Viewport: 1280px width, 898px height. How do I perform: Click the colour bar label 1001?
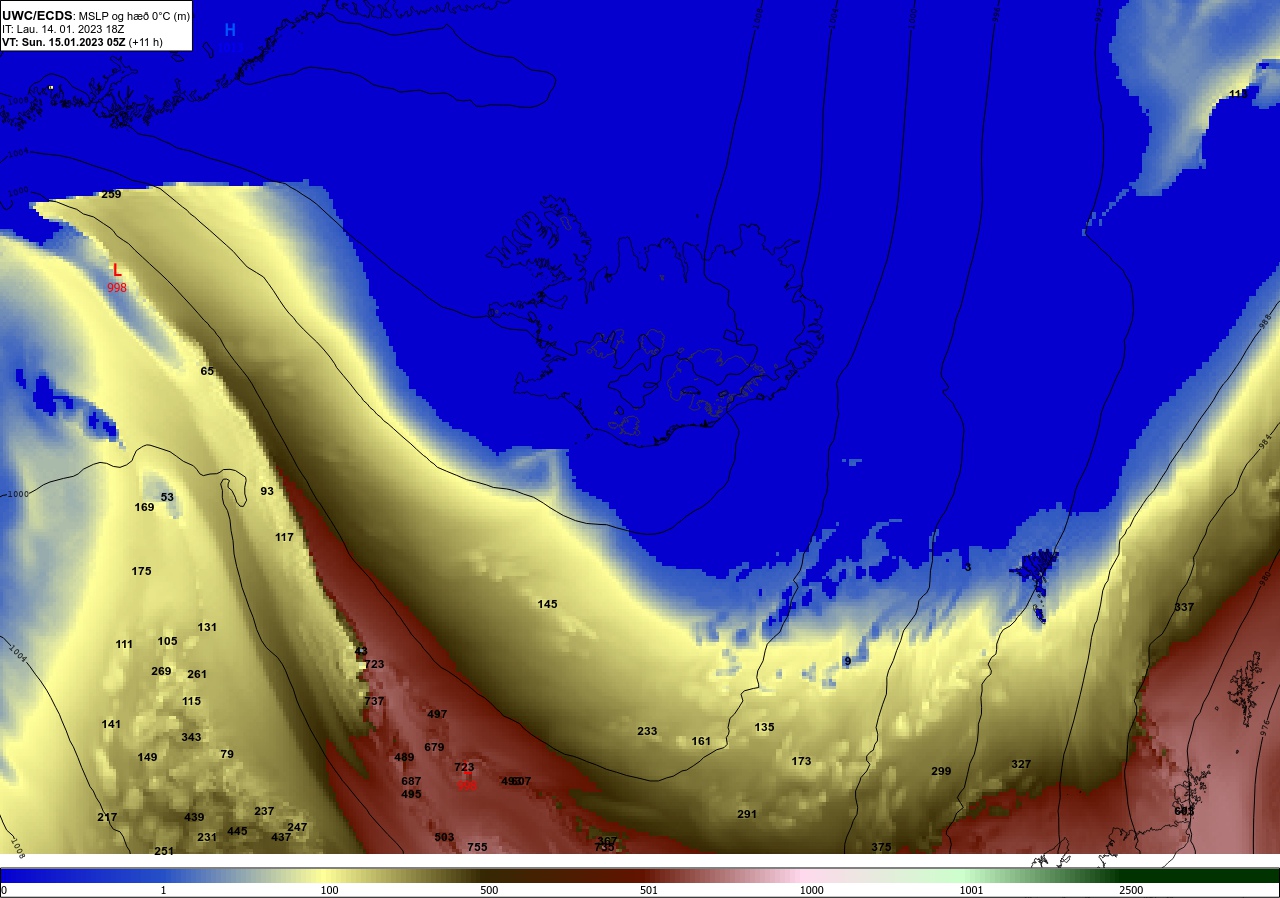(x=971, y=890)
